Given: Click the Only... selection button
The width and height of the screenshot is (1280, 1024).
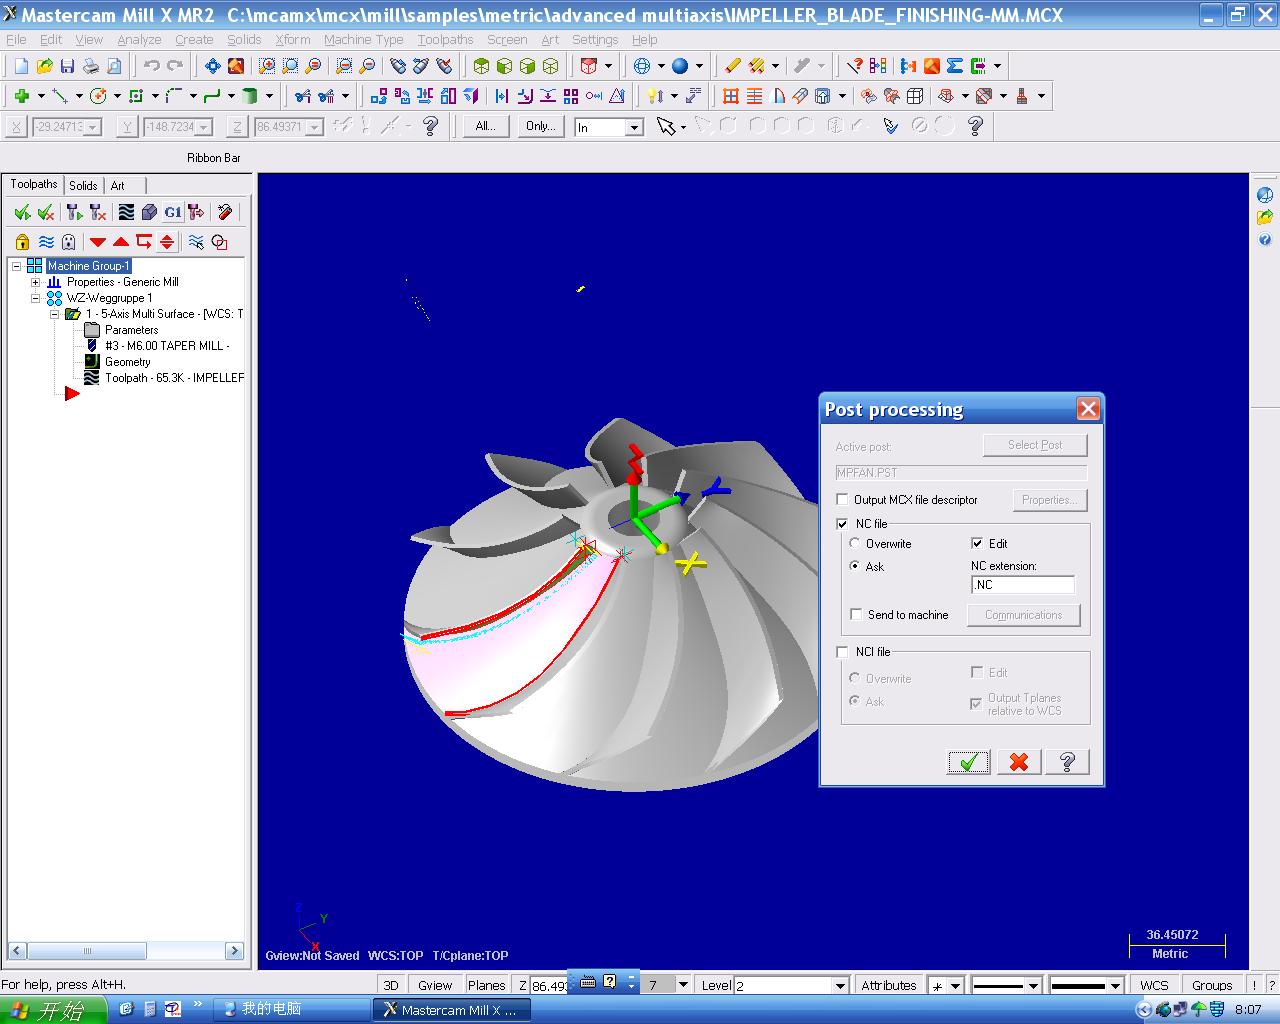Looking at the screenshot, I should coord(540,126).
